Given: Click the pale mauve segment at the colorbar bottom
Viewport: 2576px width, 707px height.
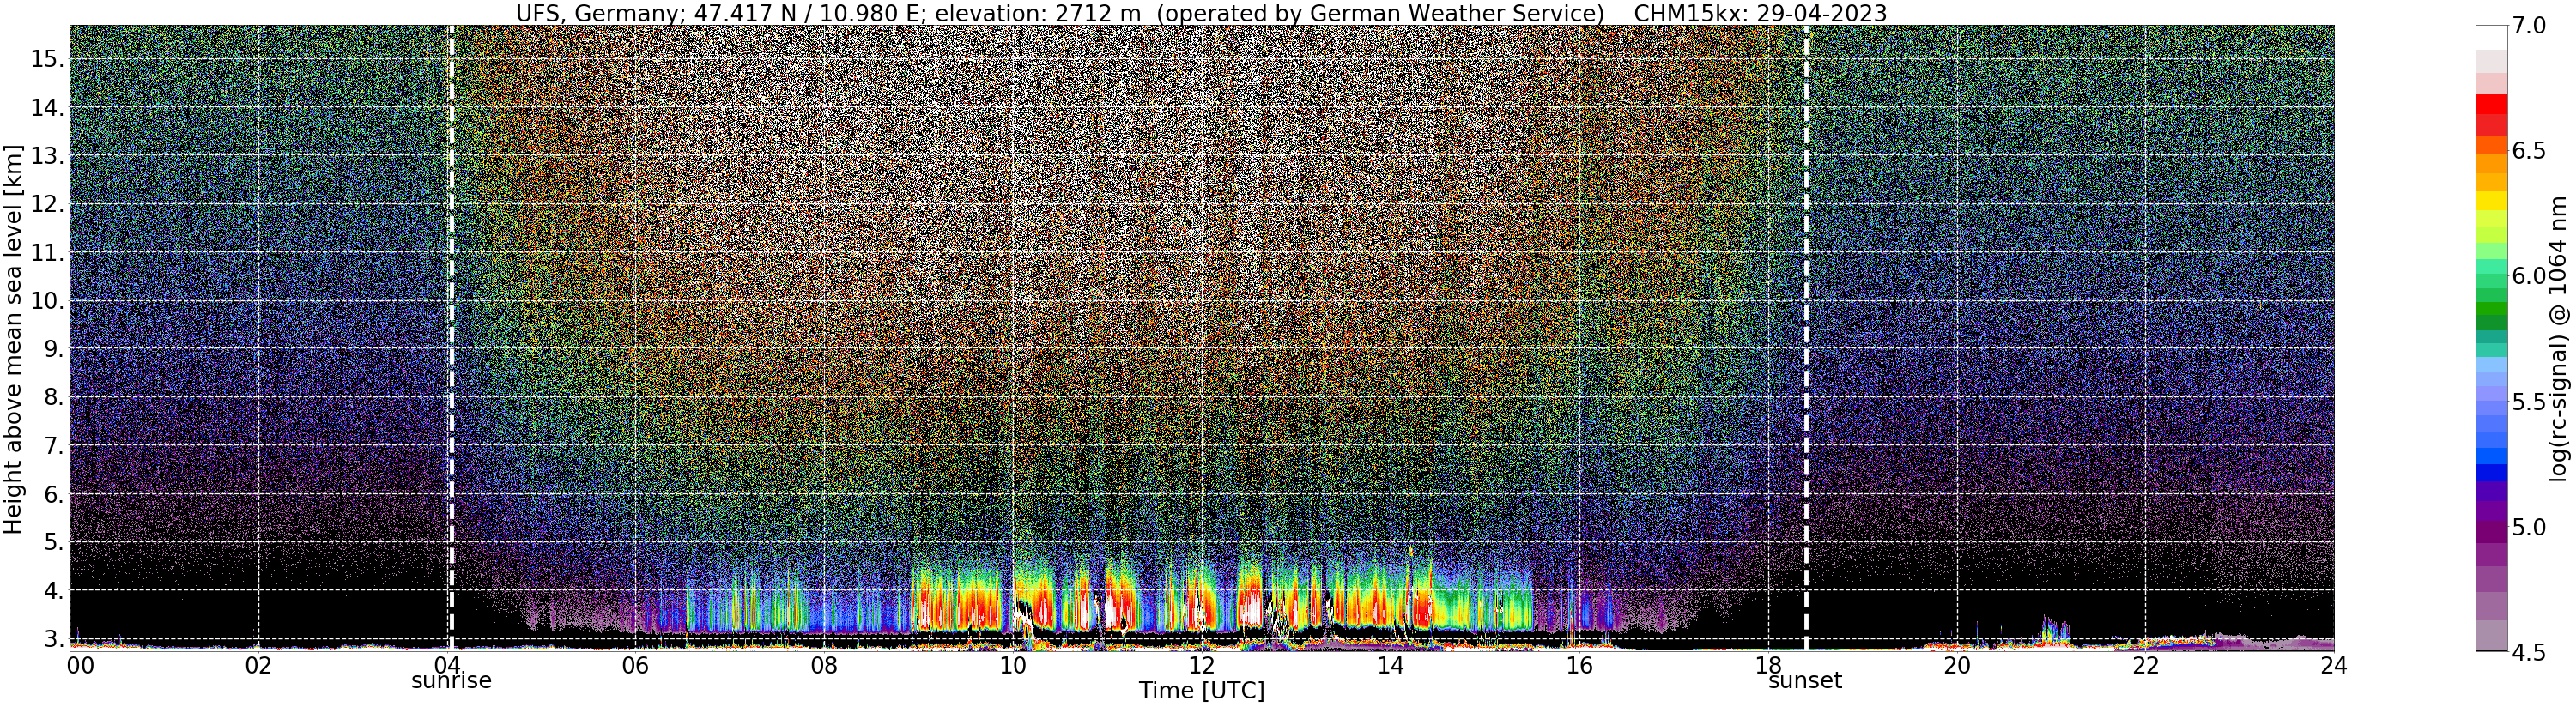Looking at the screenshot, I should 2491,636.
